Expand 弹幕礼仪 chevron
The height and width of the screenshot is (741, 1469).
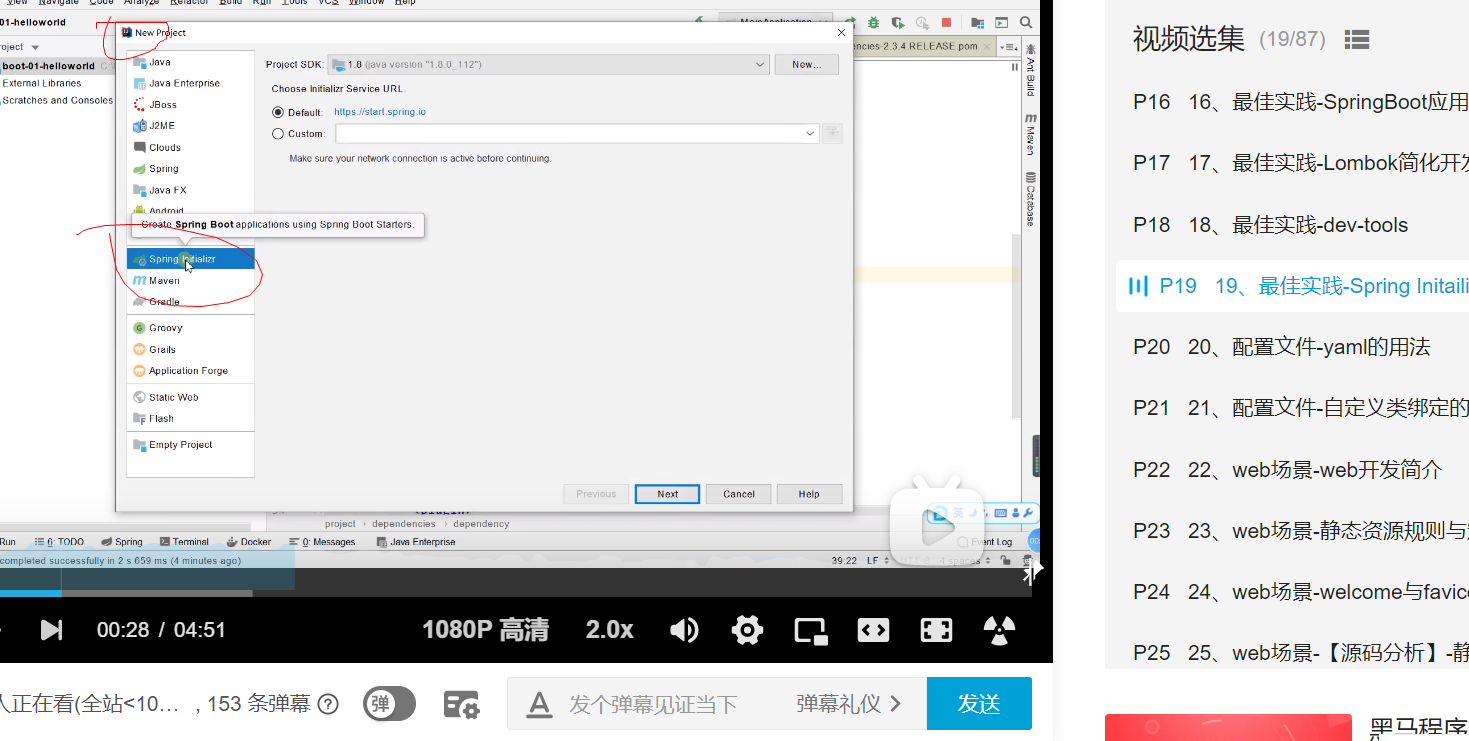click(x=895, y=704)
